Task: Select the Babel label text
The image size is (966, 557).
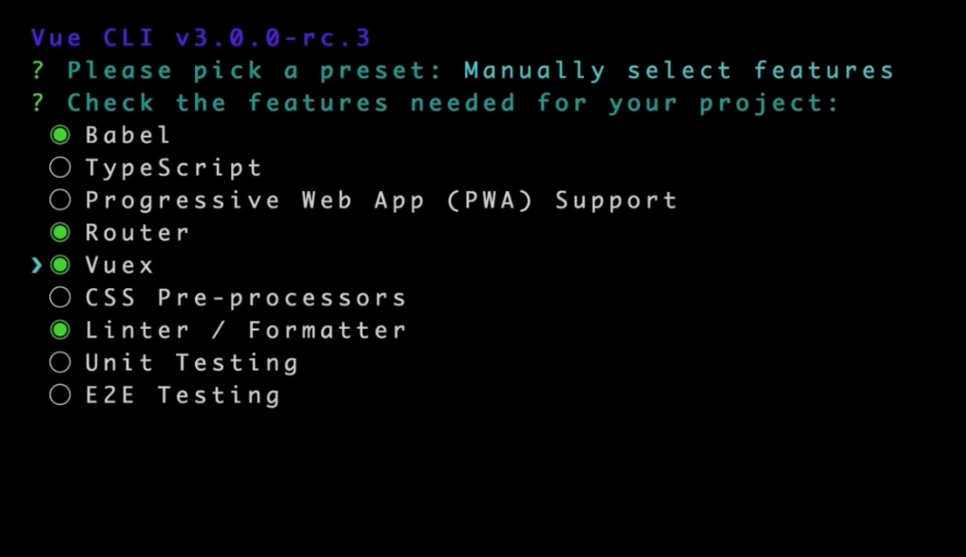Action: coord(128,135)
